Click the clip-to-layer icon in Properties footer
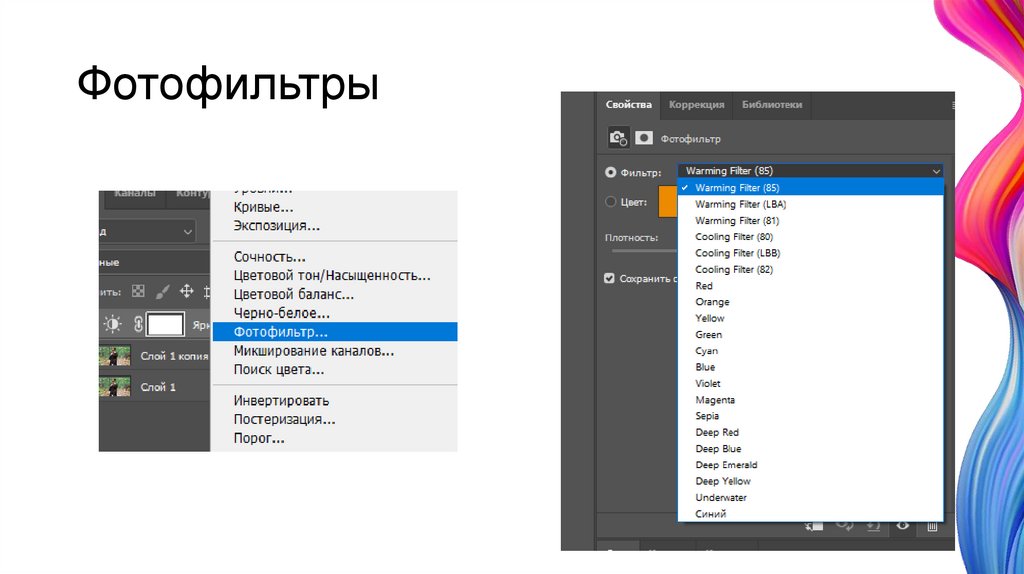Screen dimensions: 1024x574 pos(814,526)
